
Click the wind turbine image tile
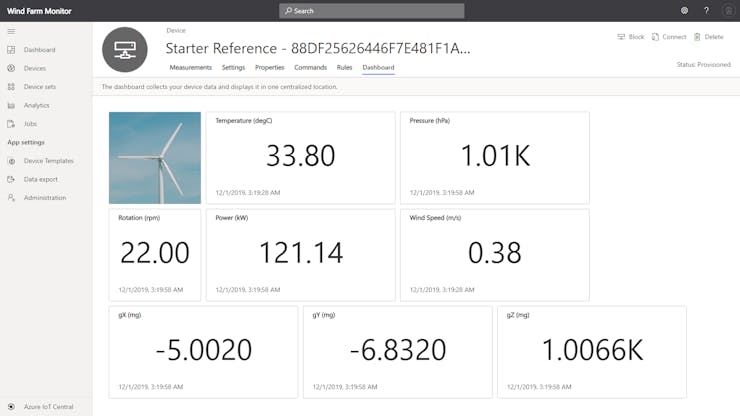(155, 157)
